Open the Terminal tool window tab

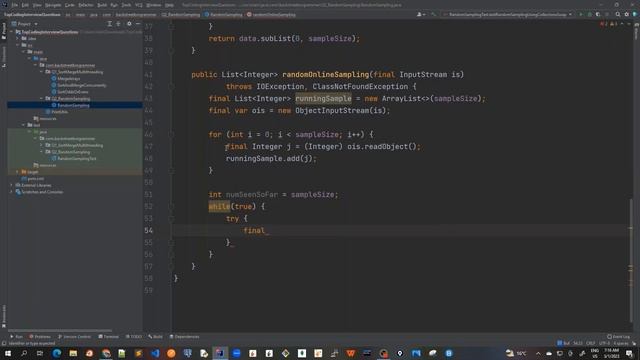pyautogui.click(x=109, y=337)
